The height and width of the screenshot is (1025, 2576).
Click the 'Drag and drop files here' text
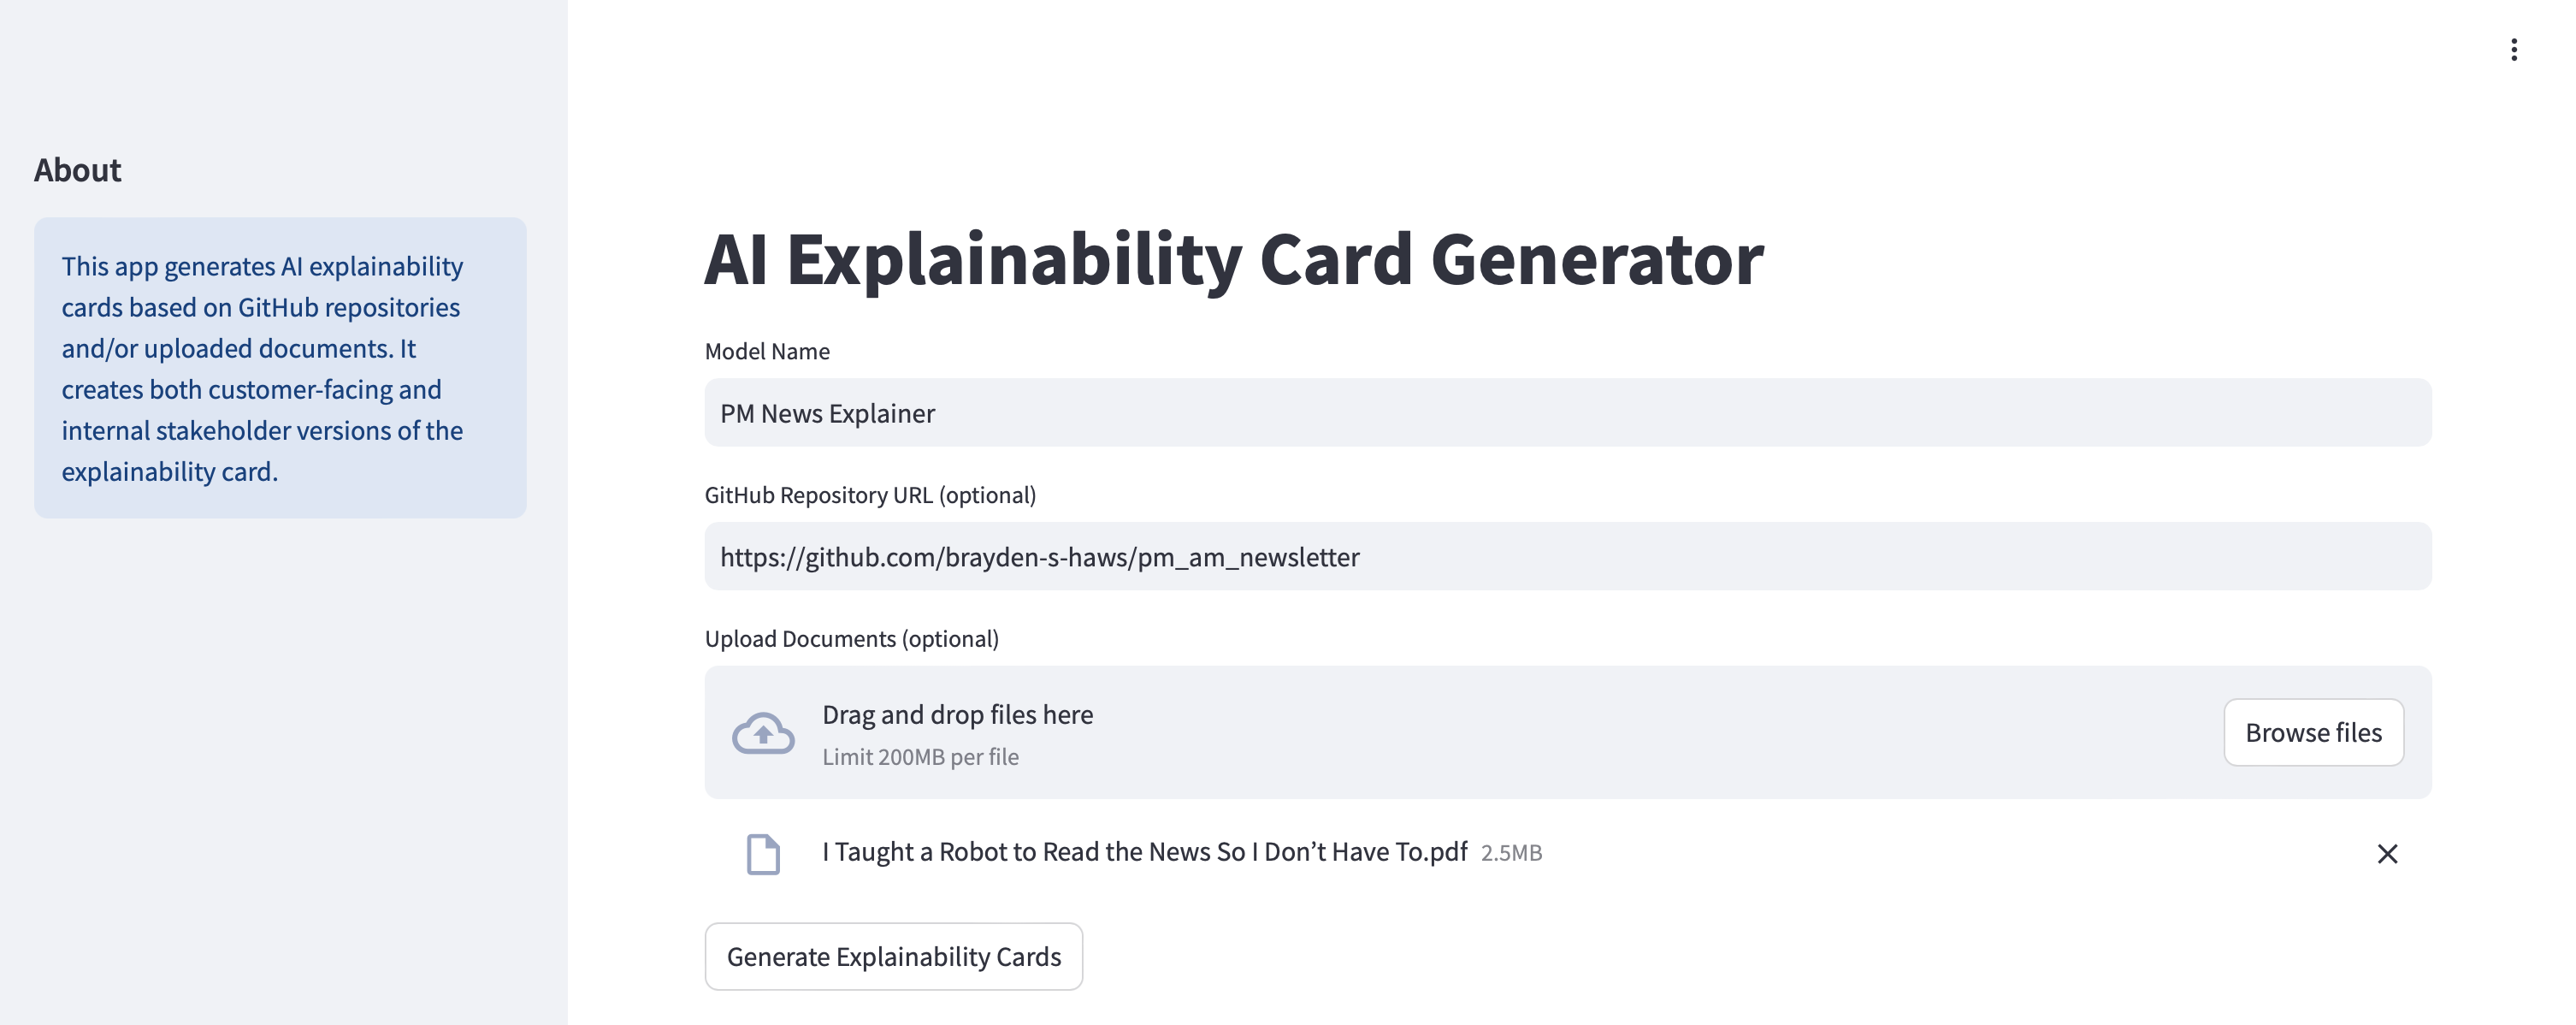[957, 715]
